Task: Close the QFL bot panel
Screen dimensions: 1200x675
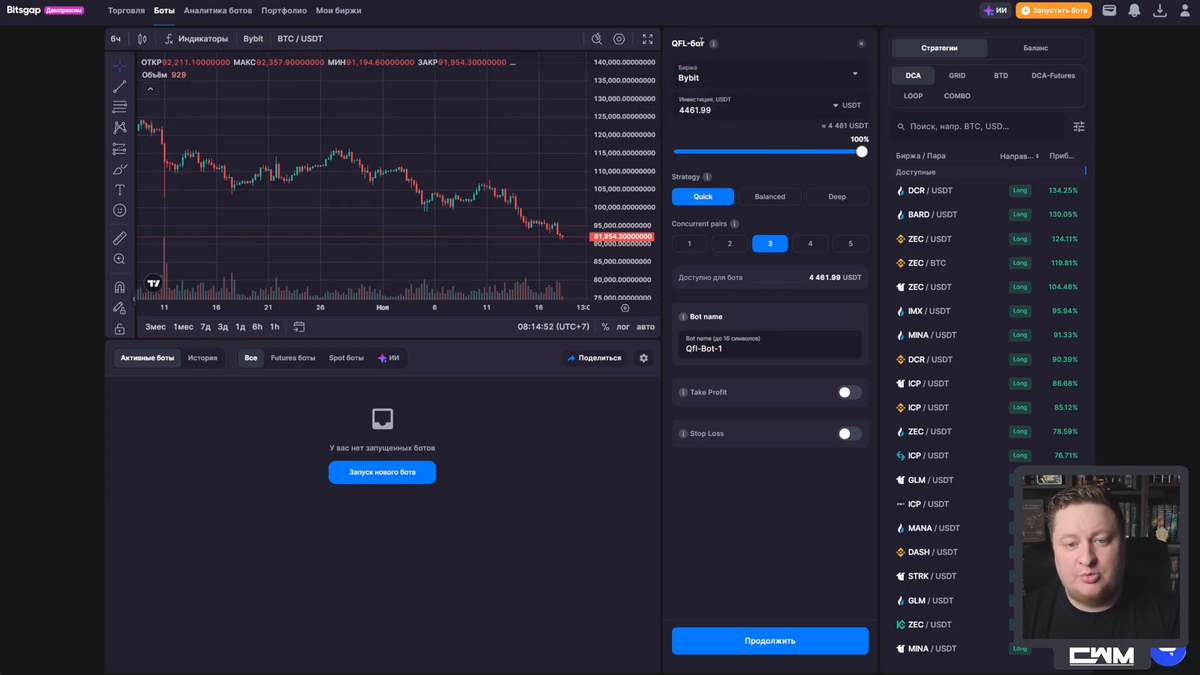Action: pyautogui.click(x=861, y=44)
